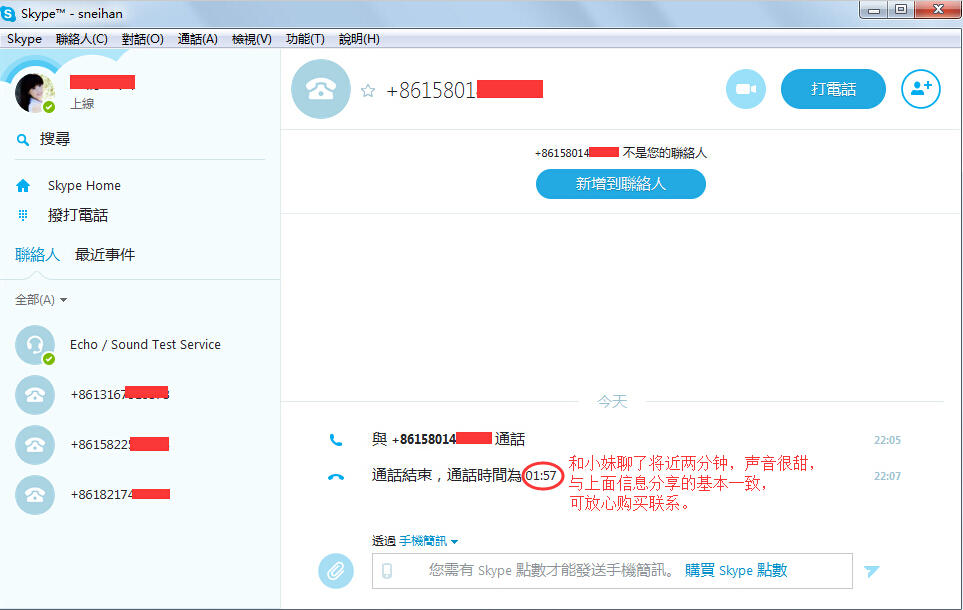Click the 不是您的聯絡人 notice text
Image resolution: width=963 pixels, height=610 pixels.
point(665,152)
